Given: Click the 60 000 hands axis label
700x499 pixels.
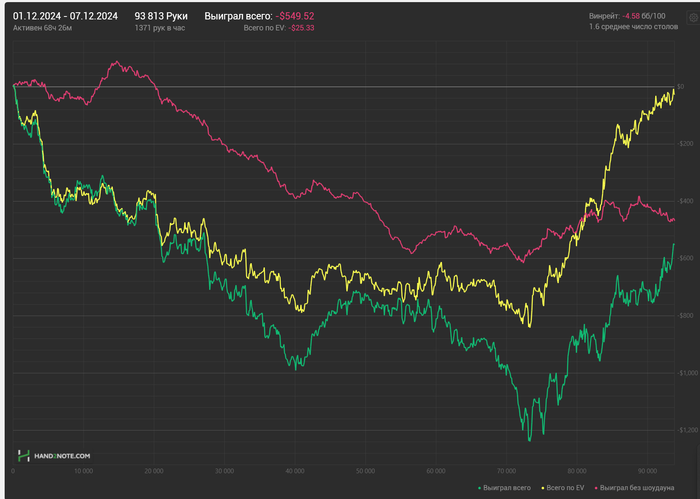Looking at the screenshot, I should [x=436, y=471].
